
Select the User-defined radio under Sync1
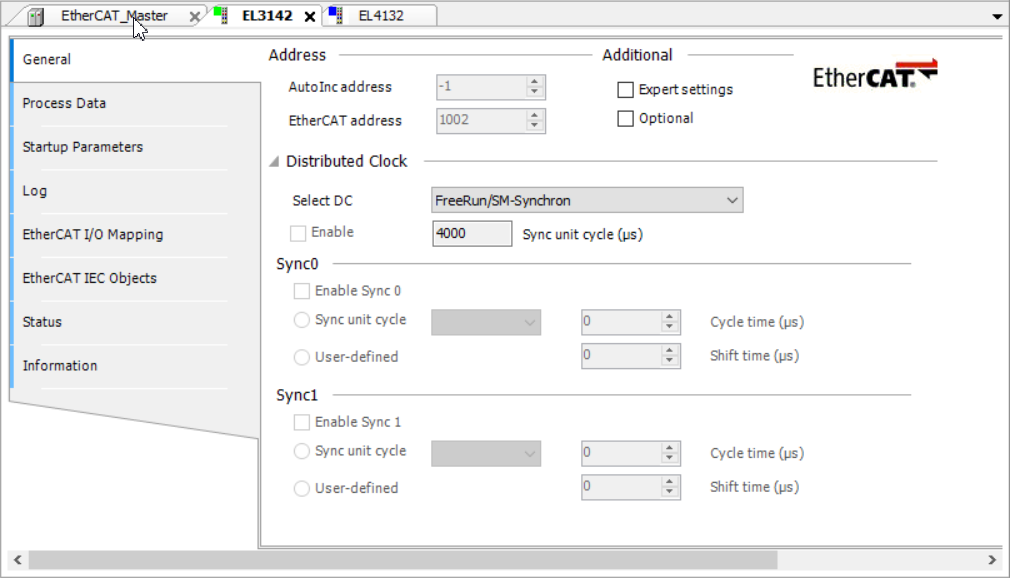point(300,488)
